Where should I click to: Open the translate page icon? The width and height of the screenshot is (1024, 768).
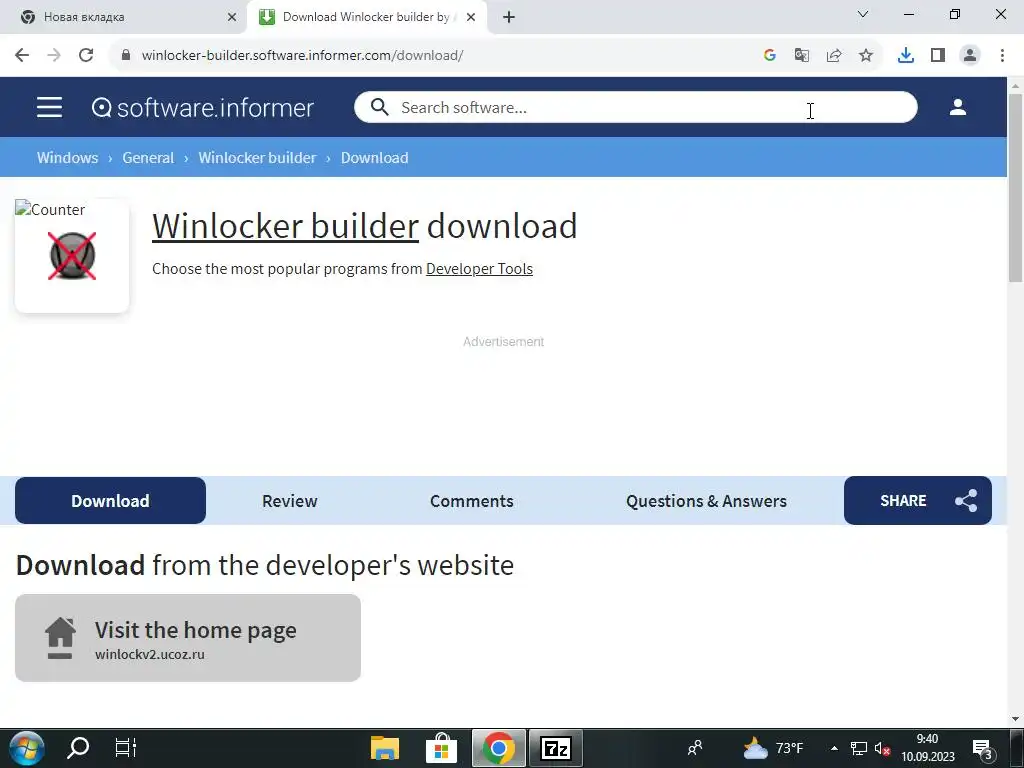[801, 55]
